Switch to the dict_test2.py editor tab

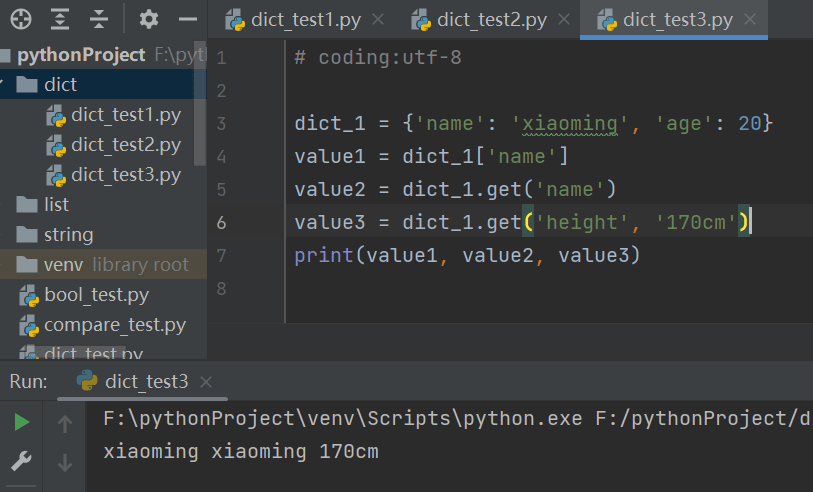[478, 20]
